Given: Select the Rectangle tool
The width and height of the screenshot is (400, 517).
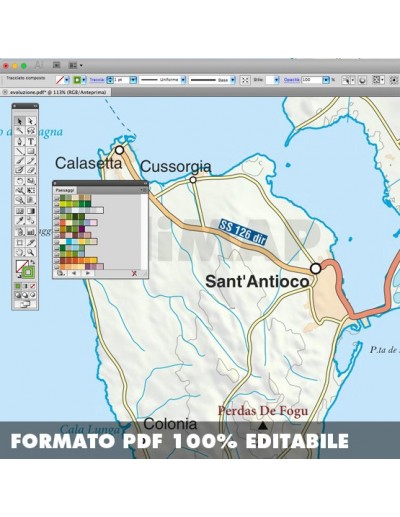Looking at the screenshot, I should click(x=31, y=151).
